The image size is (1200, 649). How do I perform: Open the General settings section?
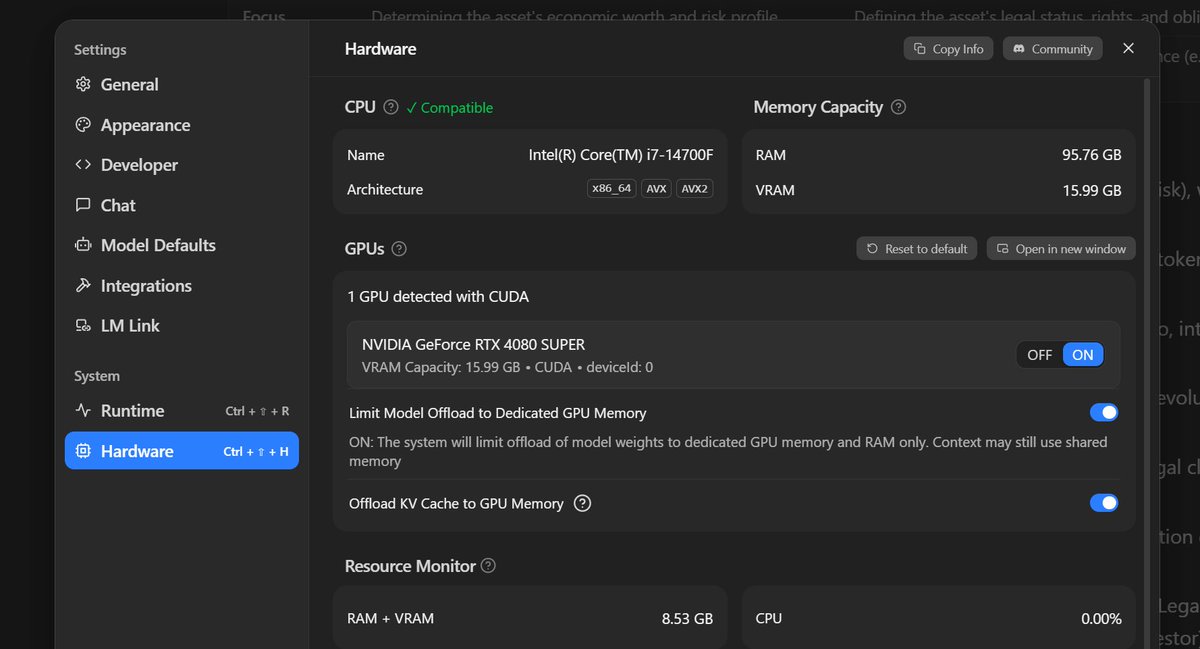pyautogui.click(x=181, y=85)
